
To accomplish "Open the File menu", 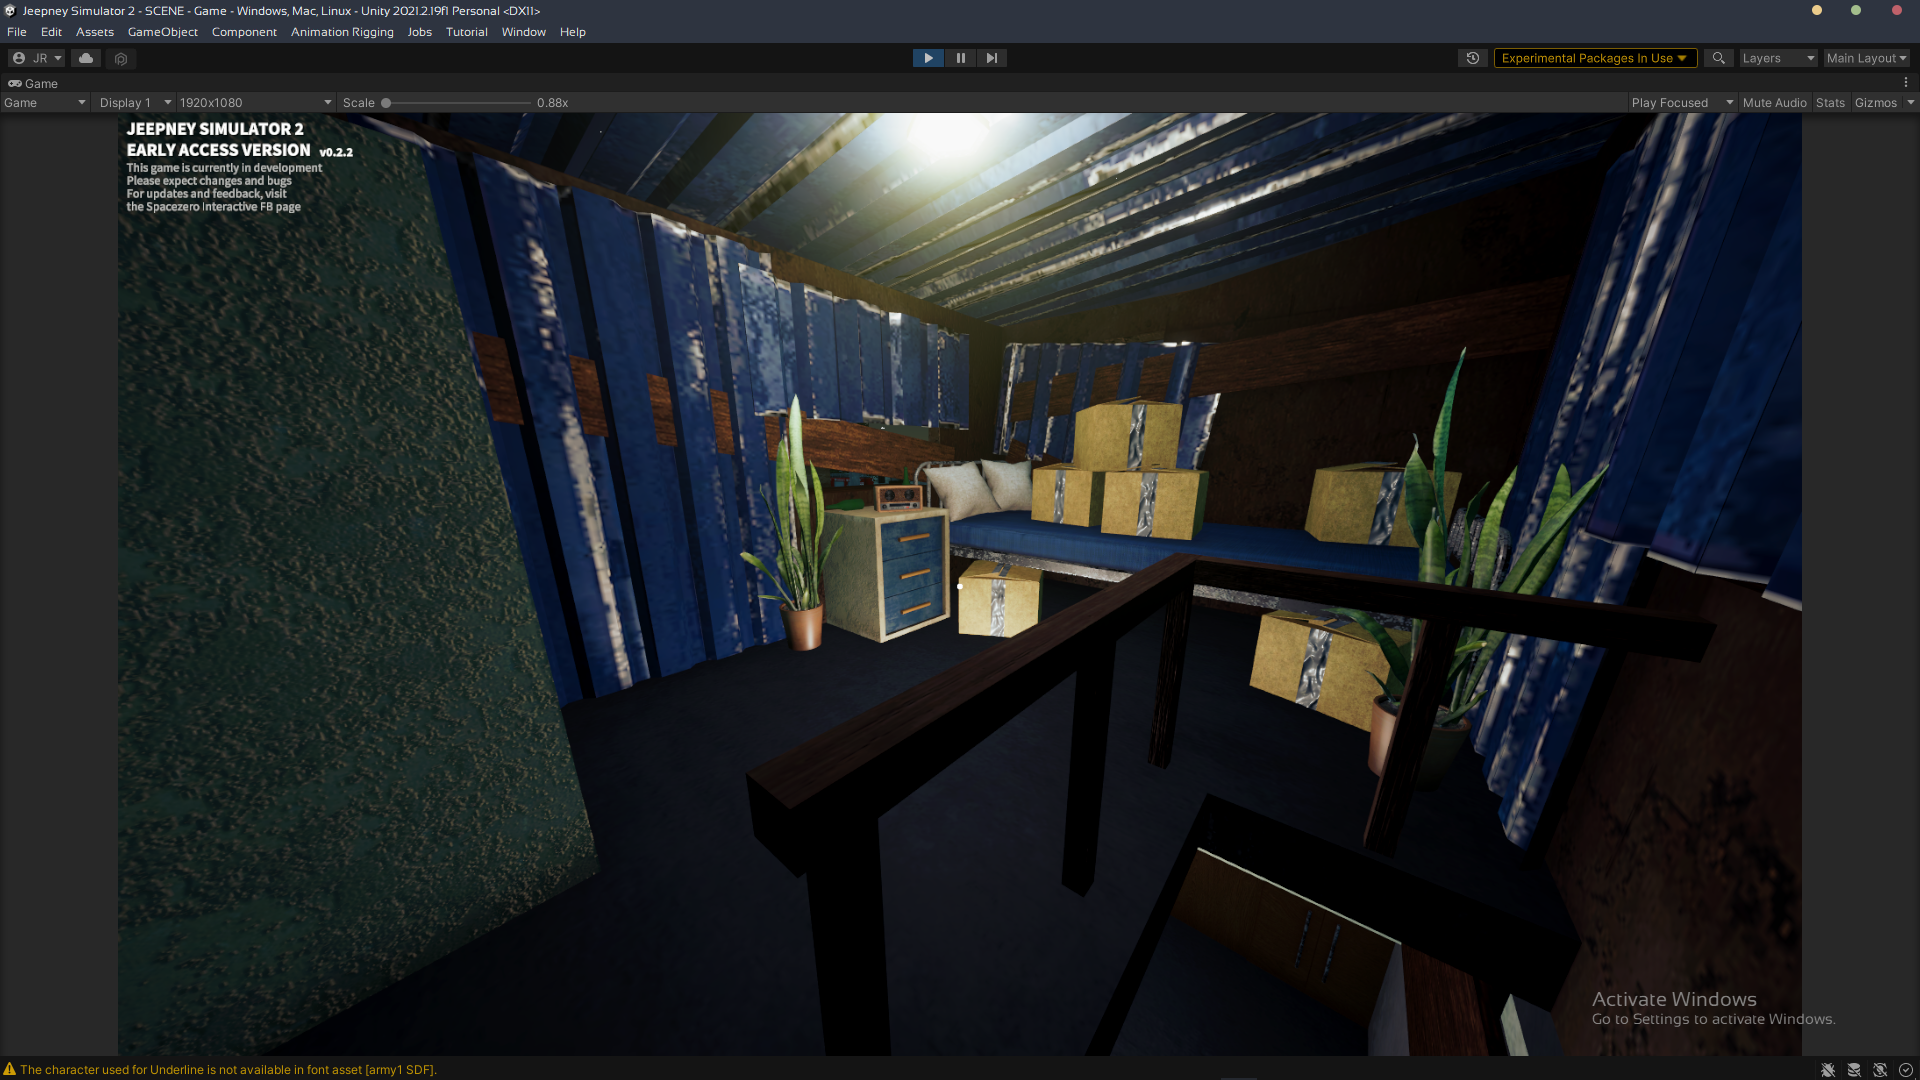I will (x=17, y=32).
